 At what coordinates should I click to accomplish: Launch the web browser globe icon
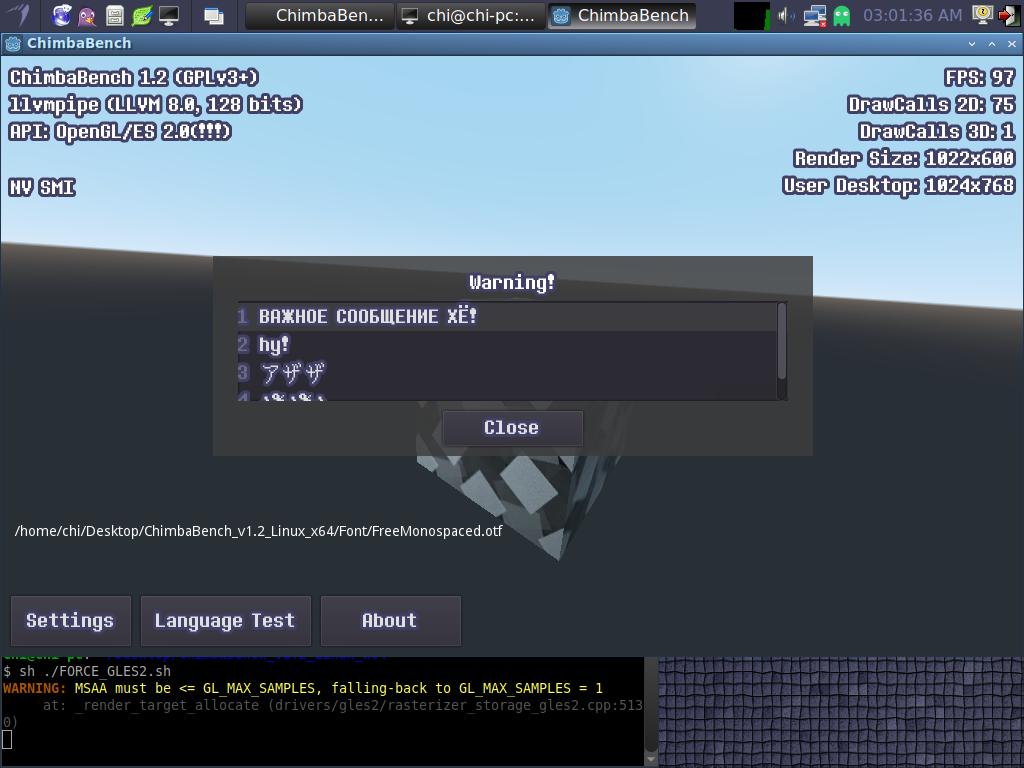(x=61, y=15)
